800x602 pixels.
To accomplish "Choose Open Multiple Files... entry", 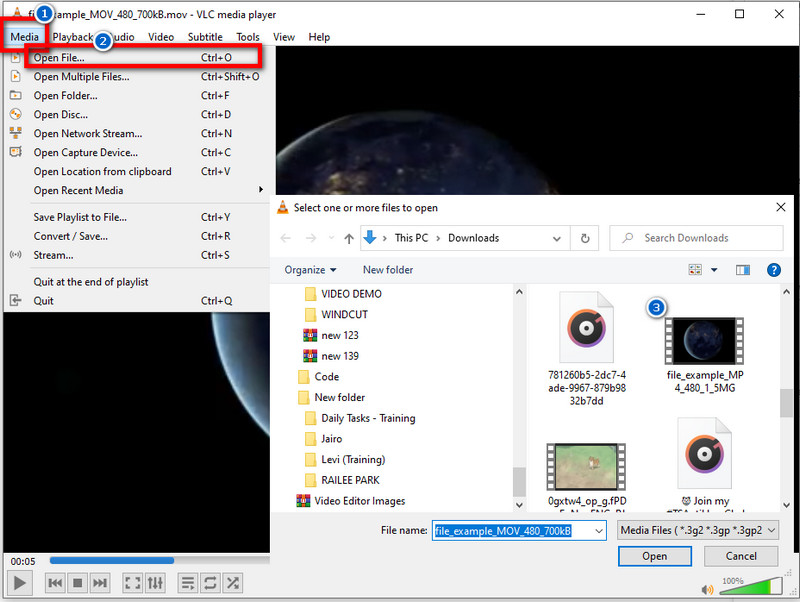I will [137, 77].
